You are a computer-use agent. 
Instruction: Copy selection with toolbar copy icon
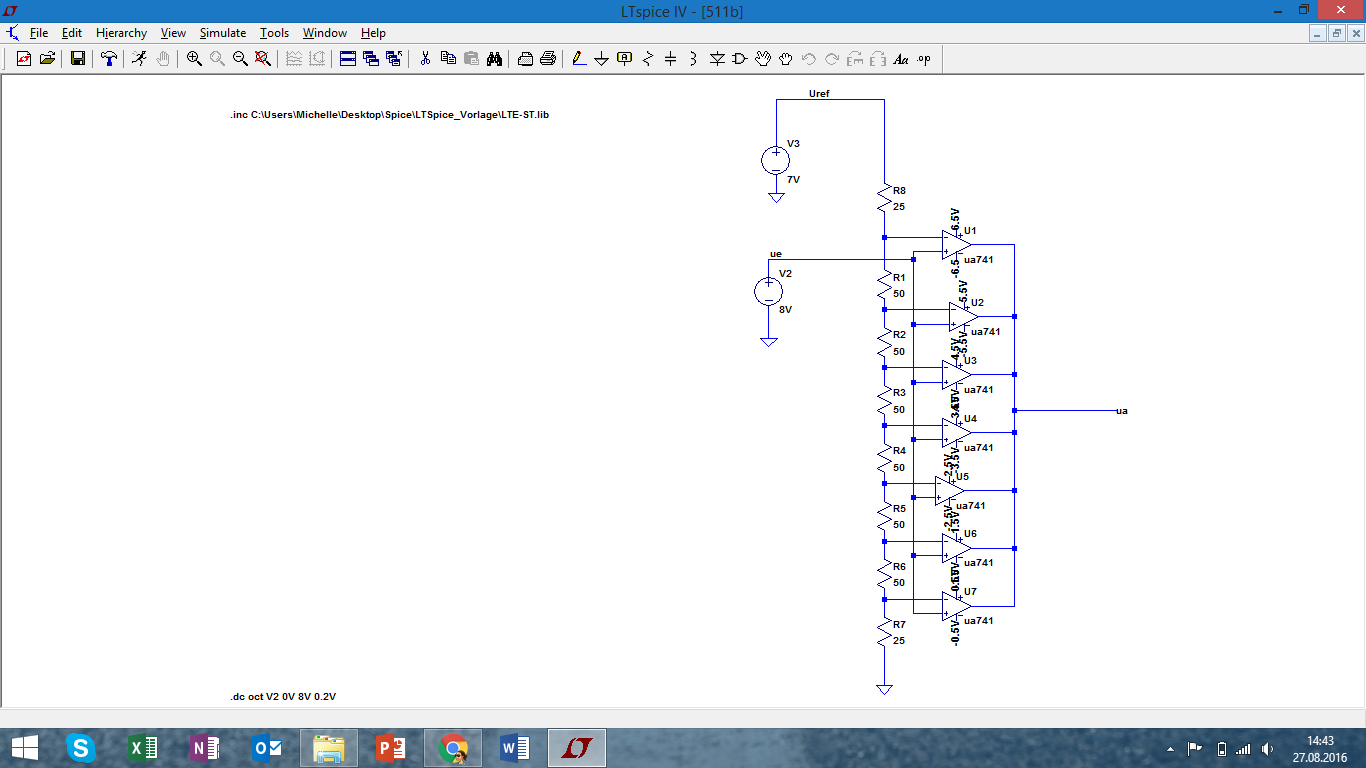(448, 59)
